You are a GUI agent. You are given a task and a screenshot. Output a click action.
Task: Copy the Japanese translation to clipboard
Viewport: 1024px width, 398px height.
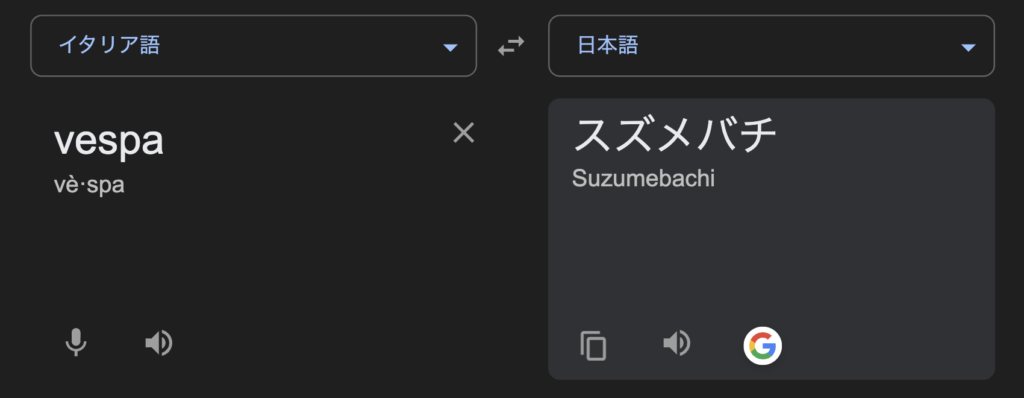593,346
